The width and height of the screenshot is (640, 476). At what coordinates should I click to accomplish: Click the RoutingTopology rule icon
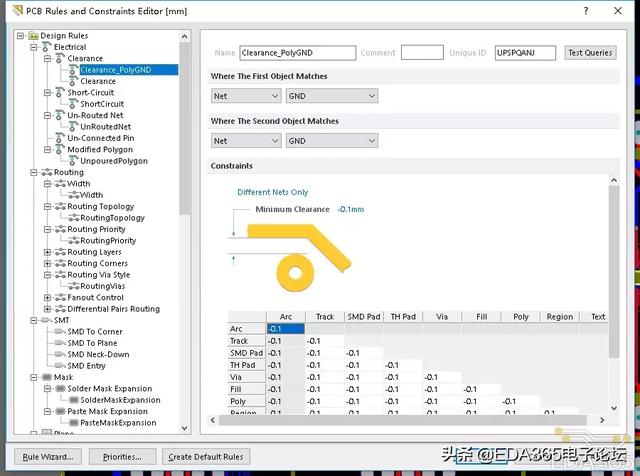pyautogui.click(x=73, y=218)
